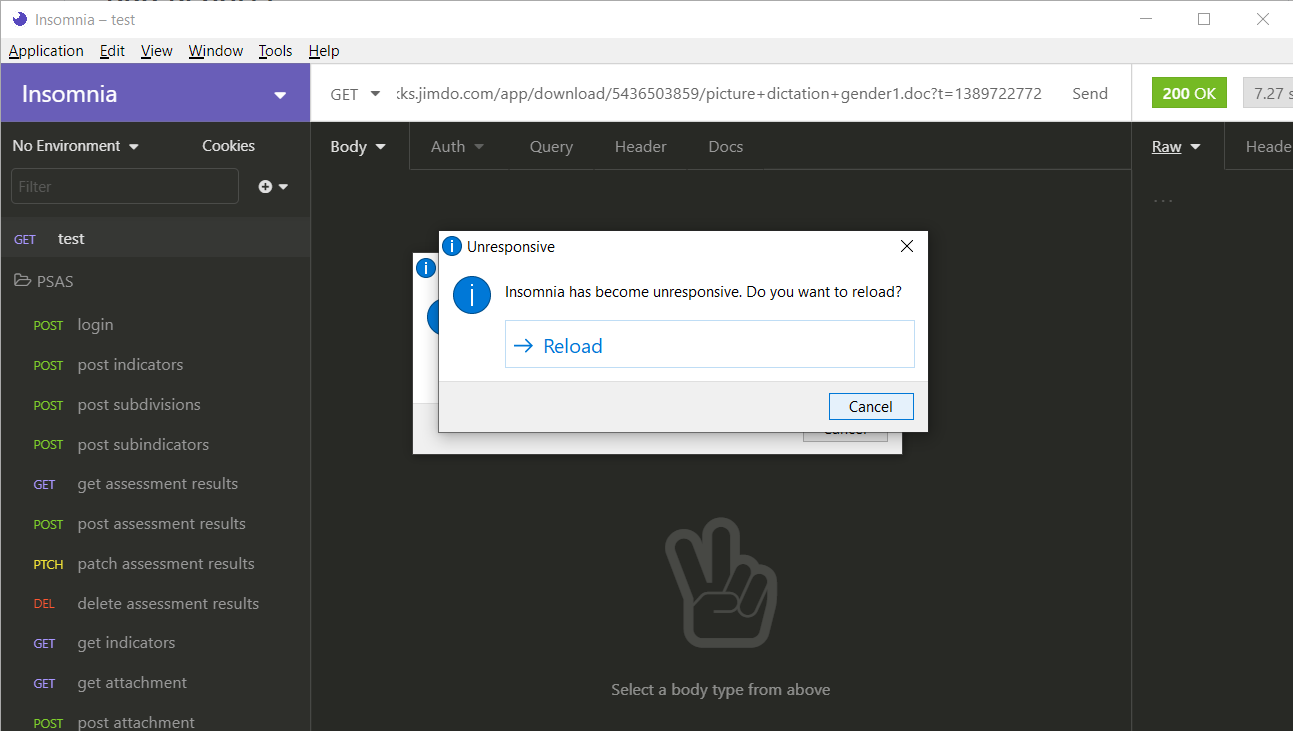Switch to the Docs tab
Screen dimensions: 1293x731
(725, 146)
